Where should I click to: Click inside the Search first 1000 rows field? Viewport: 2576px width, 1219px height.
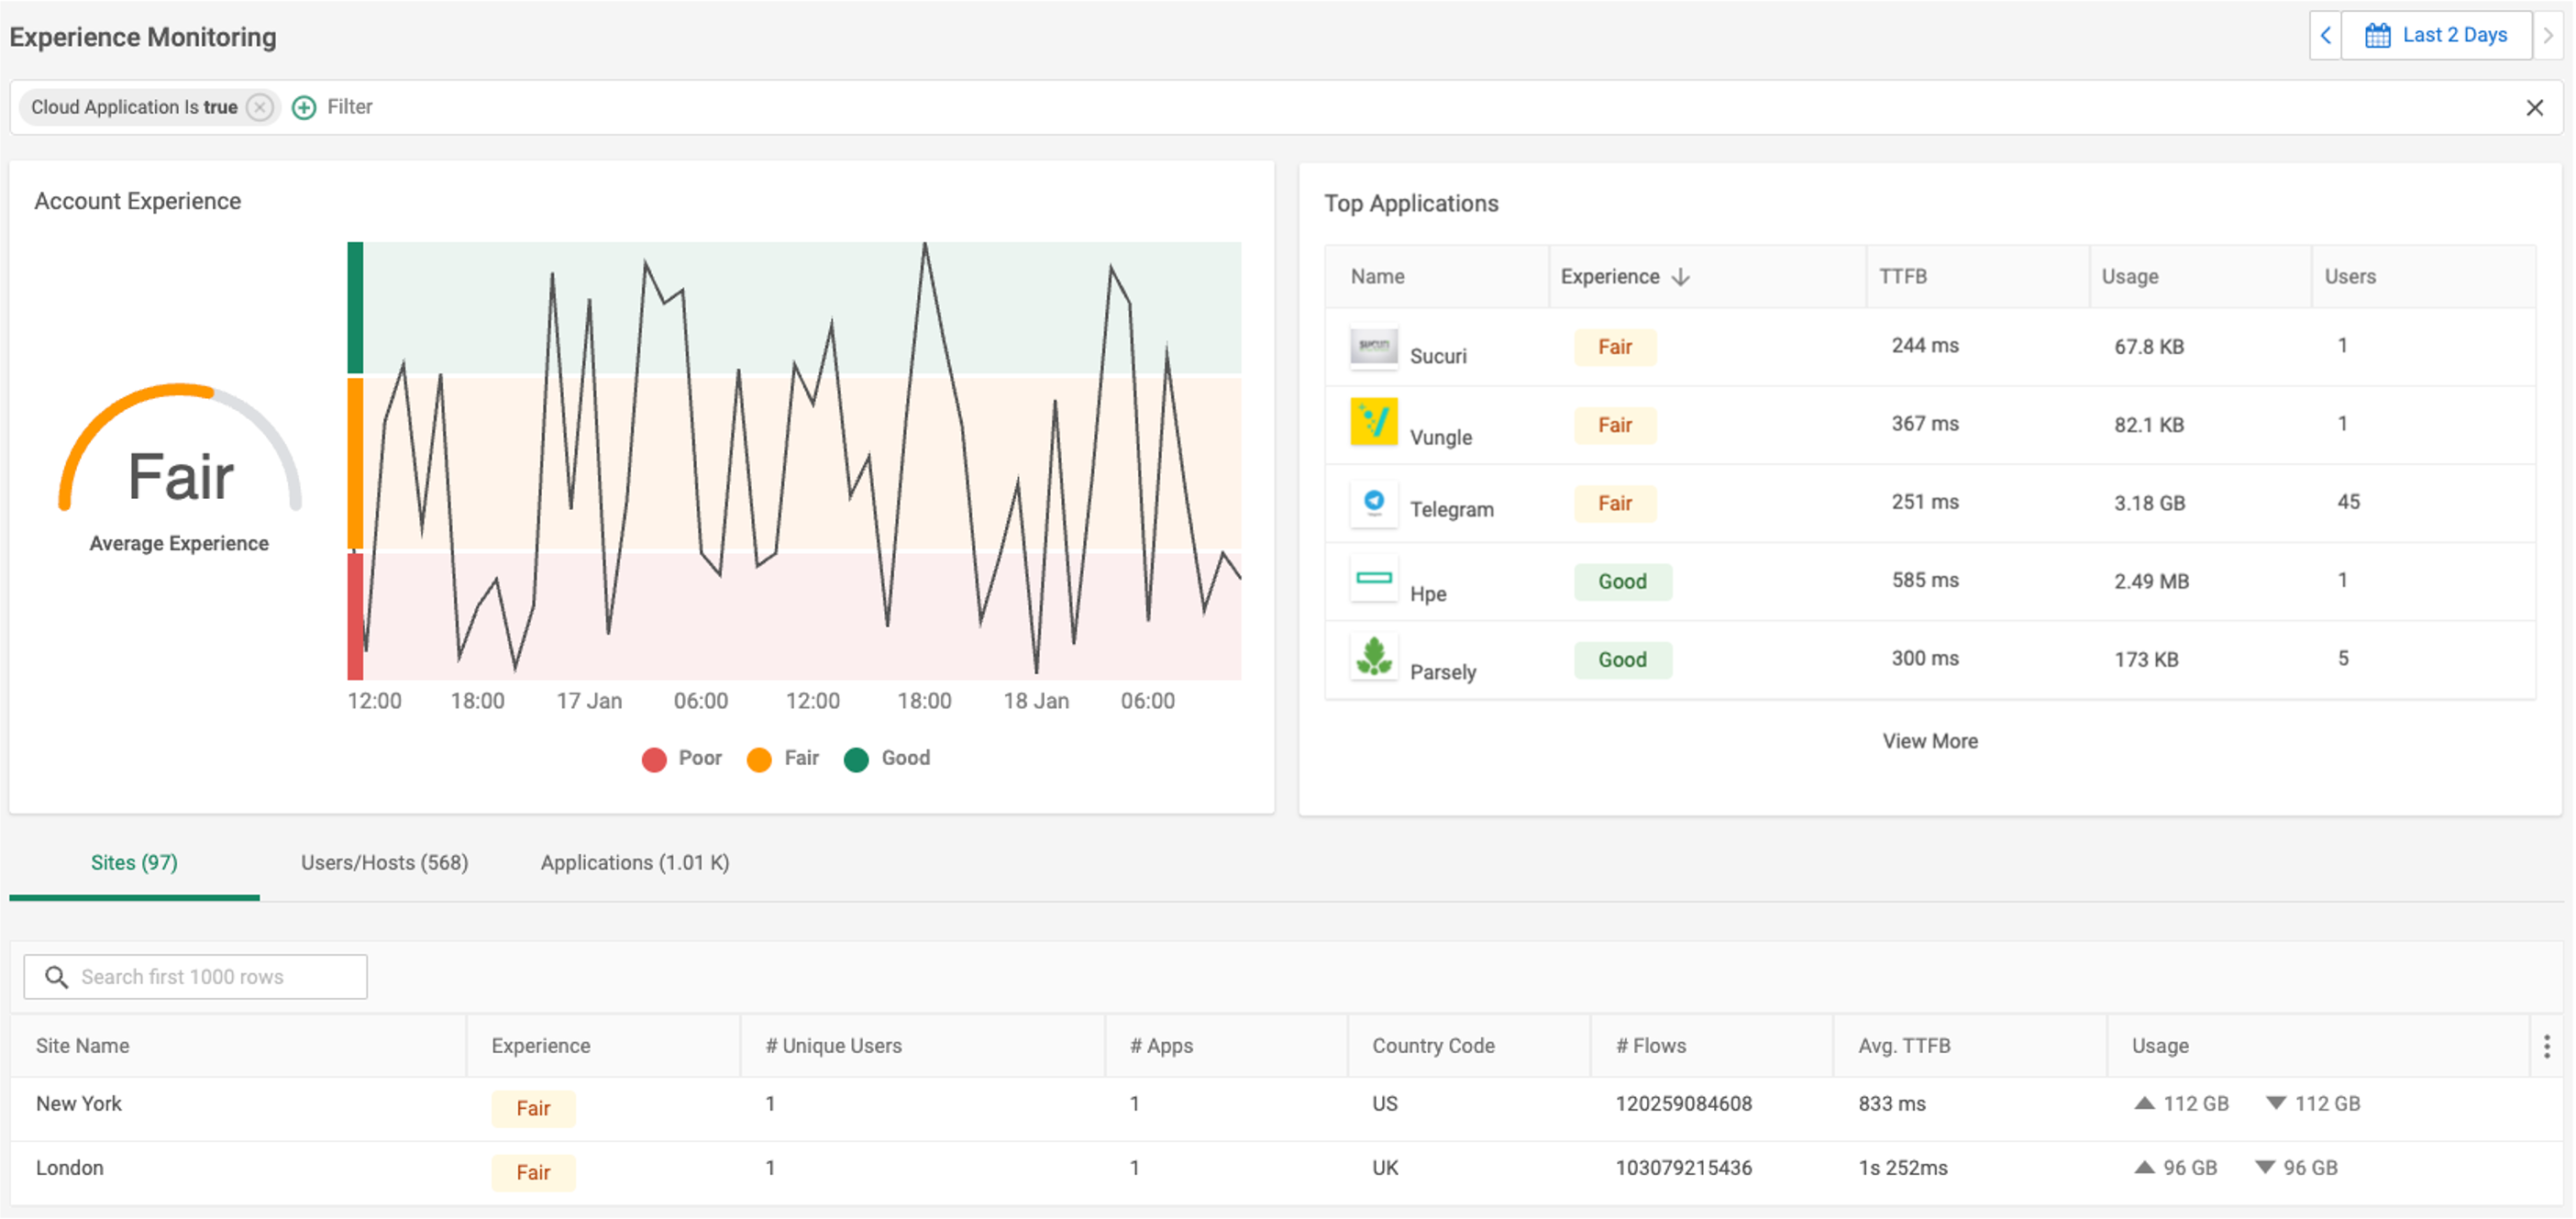point(195,976)
